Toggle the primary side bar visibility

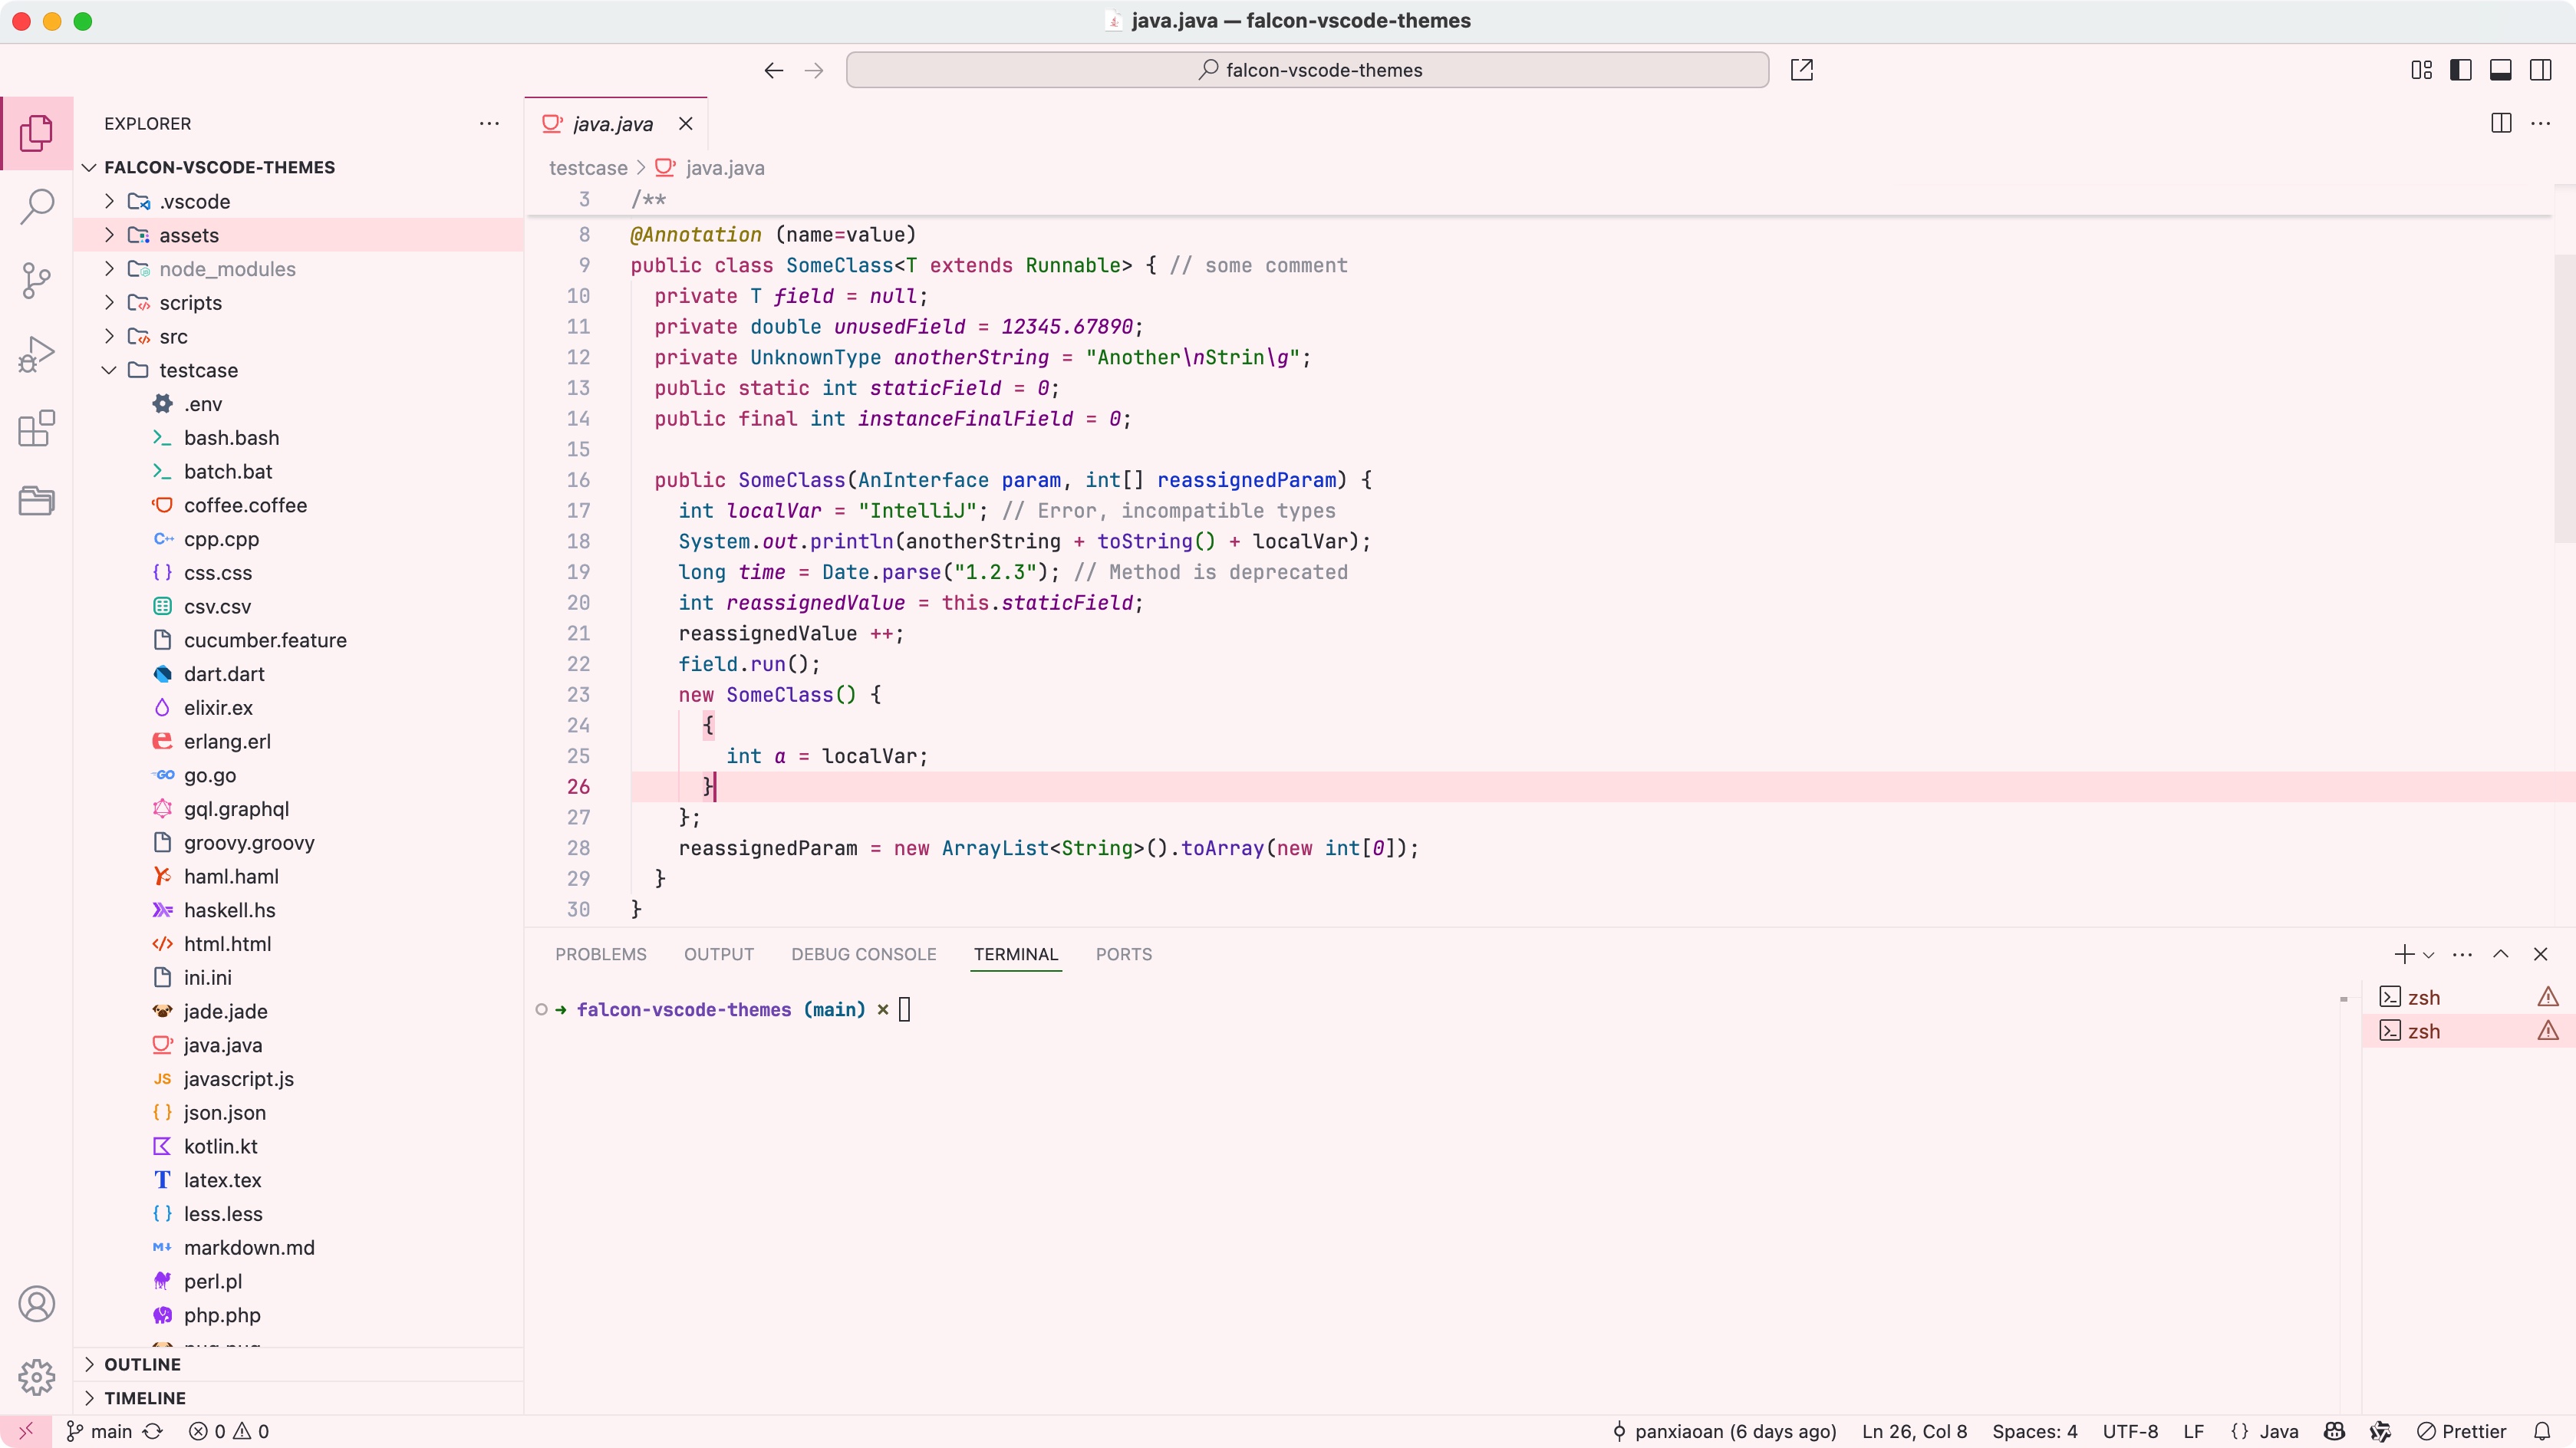pyautogui.click(x=2461, y=70)
